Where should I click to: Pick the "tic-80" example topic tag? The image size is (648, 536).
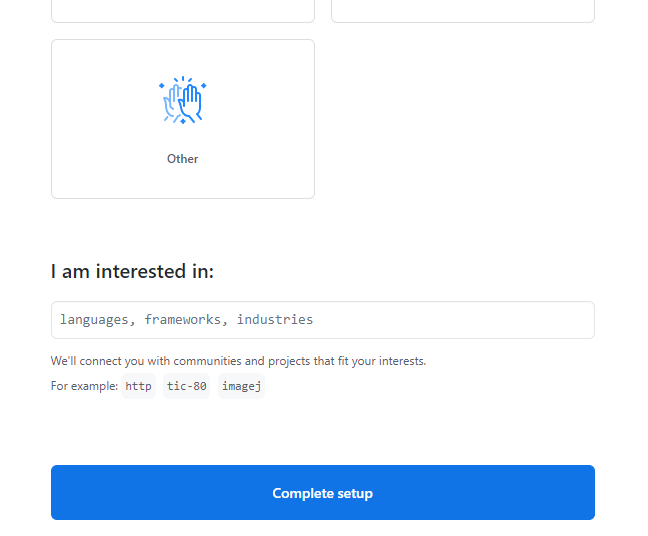click(186, 386)
